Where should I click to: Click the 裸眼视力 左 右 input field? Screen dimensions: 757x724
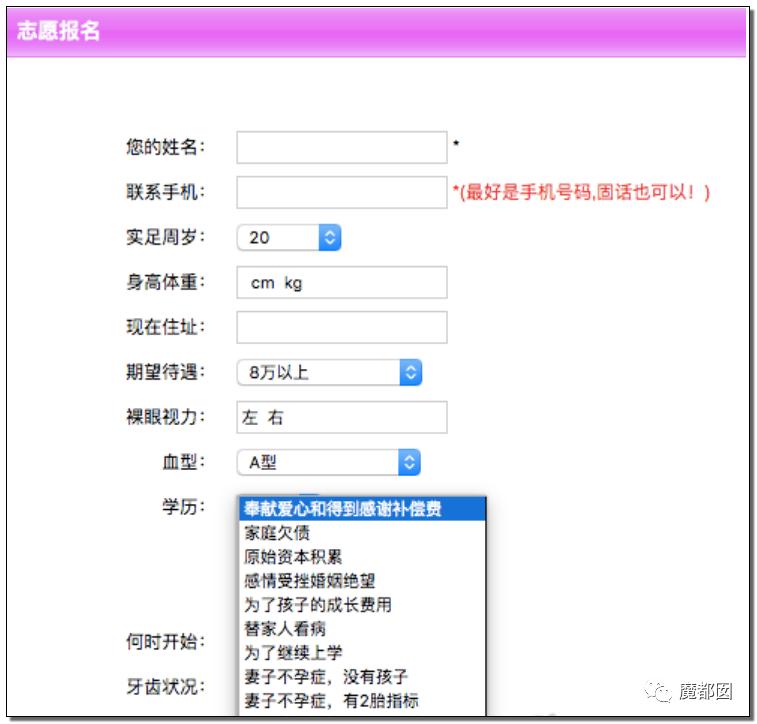341,417
